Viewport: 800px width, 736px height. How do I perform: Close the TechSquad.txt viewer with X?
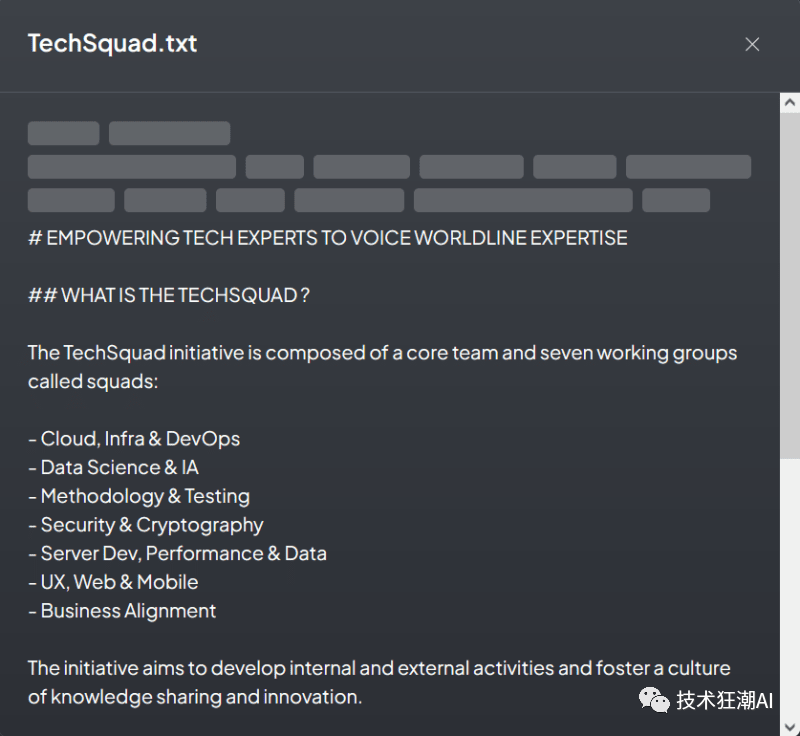(752, 44)
